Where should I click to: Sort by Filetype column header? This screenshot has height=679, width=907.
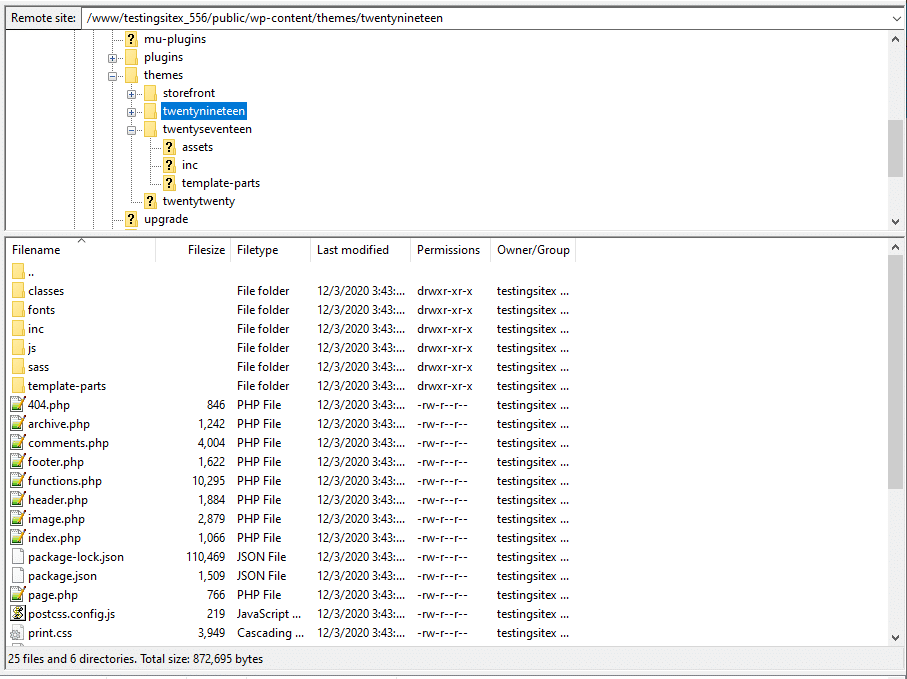tap(271, 250)
